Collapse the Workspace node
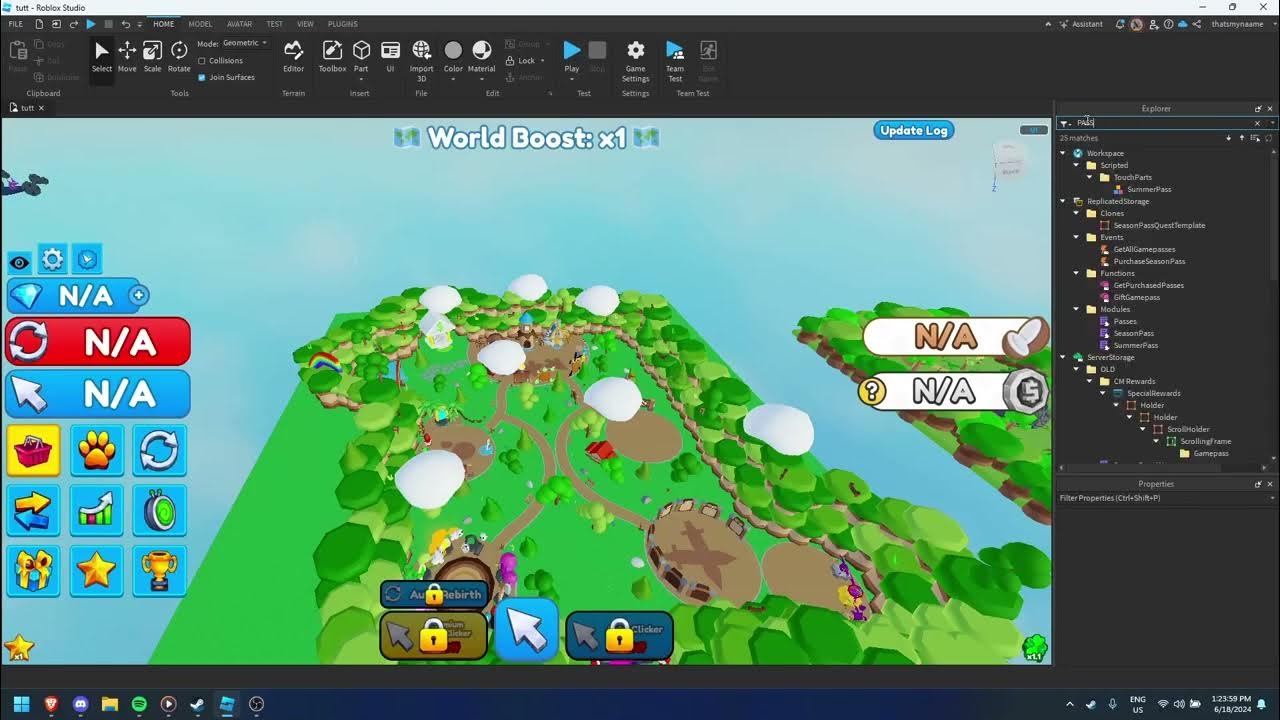 [1064, 153]
